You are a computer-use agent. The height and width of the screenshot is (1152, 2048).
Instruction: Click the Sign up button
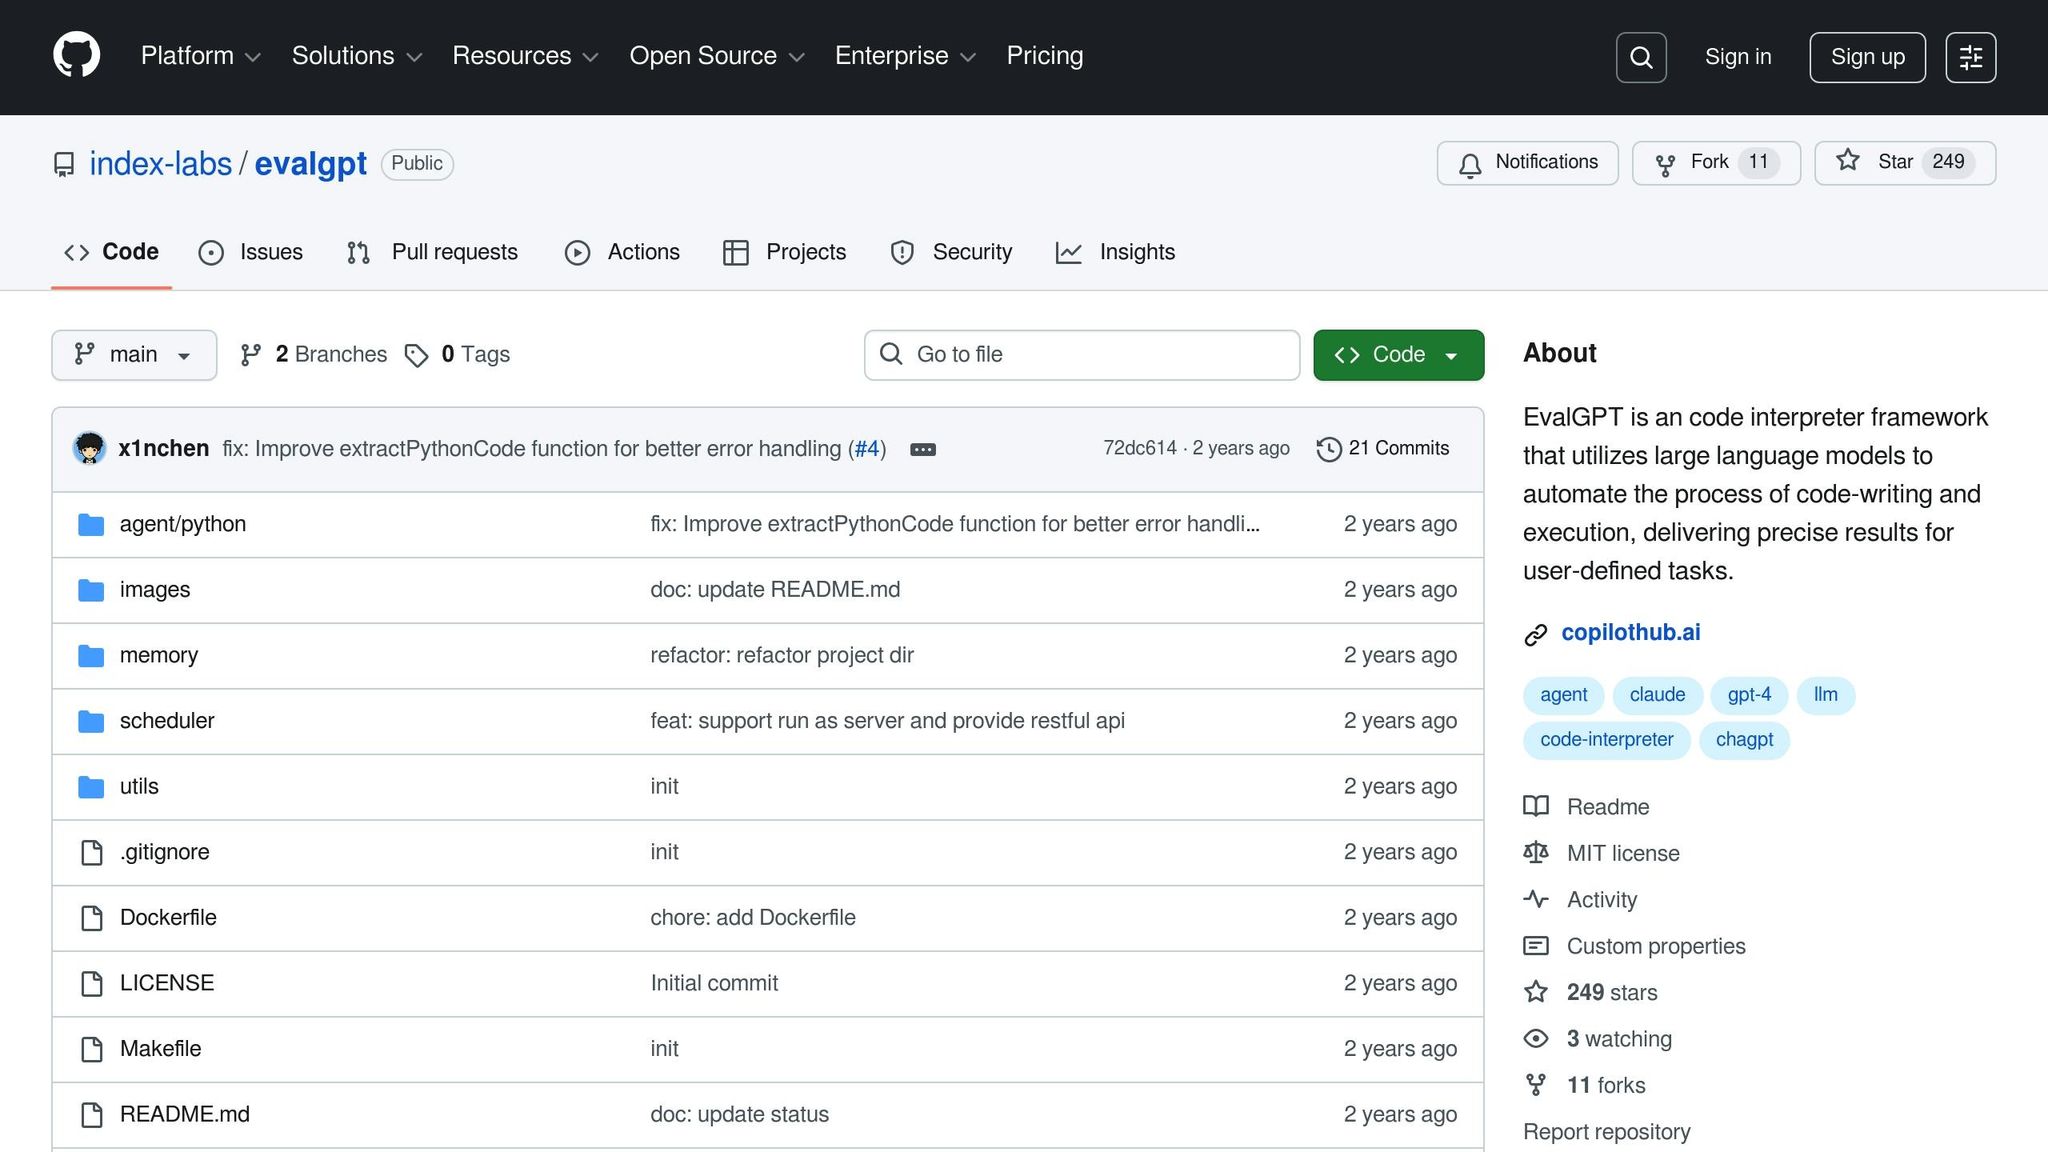[x=1867, y=57]
